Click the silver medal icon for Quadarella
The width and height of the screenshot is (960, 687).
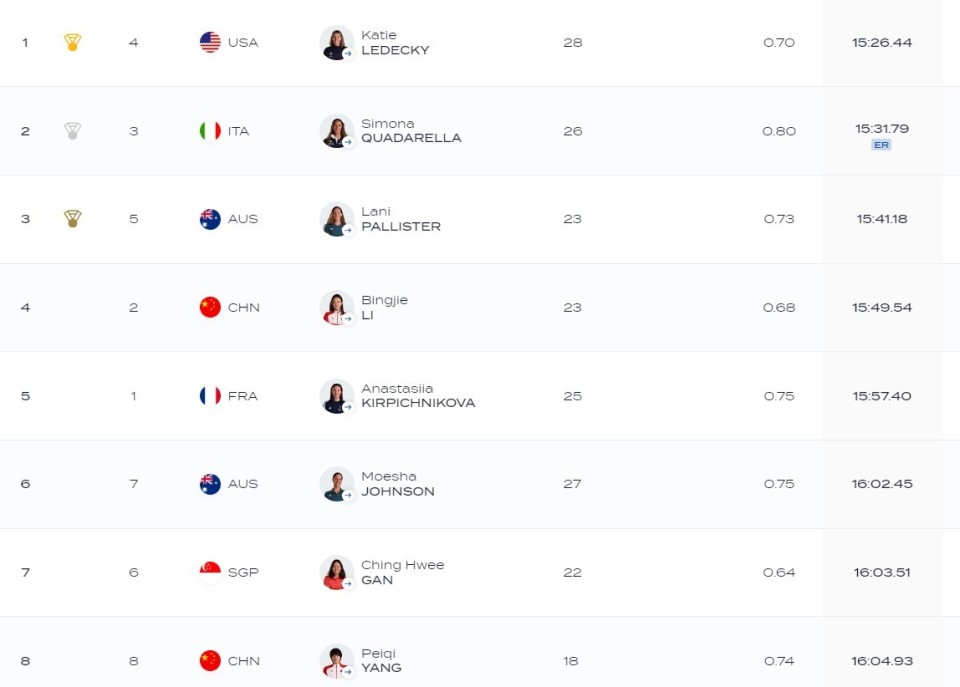click(72, 131)
